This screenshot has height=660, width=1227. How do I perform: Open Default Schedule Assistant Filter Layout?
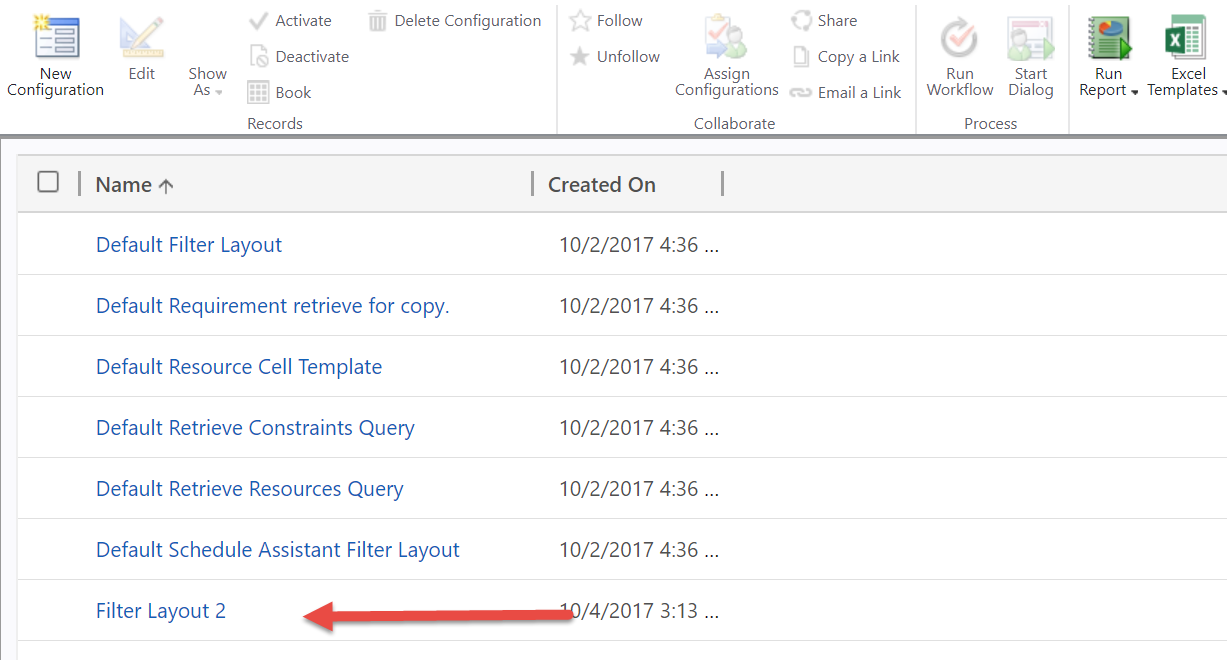click(277, 550)
